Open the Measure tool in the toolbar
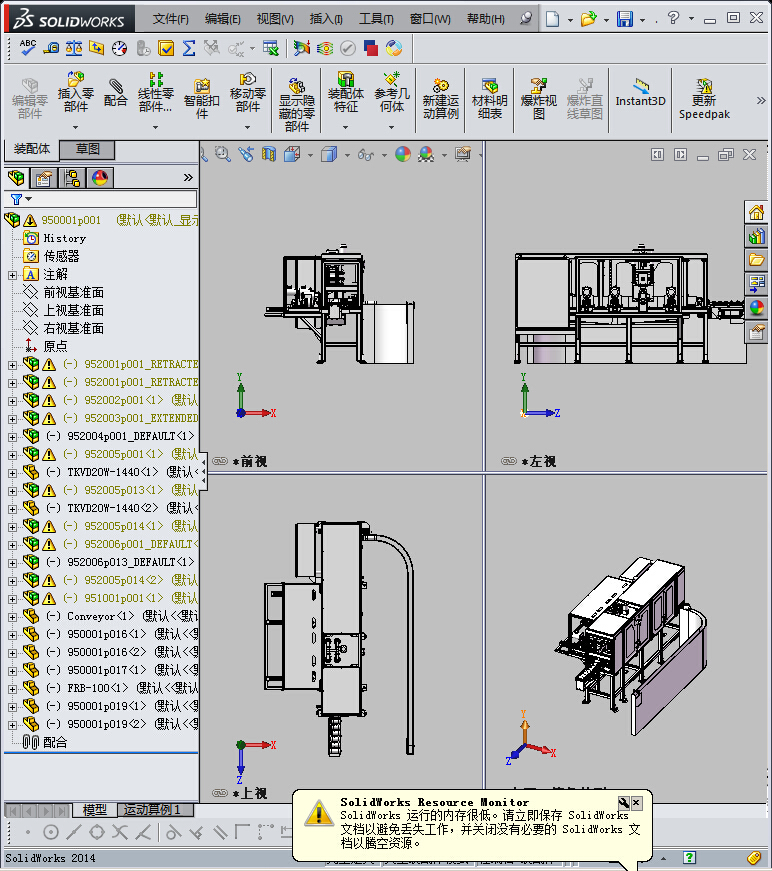Image resolution: width=772 pixels, height=871 pixels. [x=51, y=48]
